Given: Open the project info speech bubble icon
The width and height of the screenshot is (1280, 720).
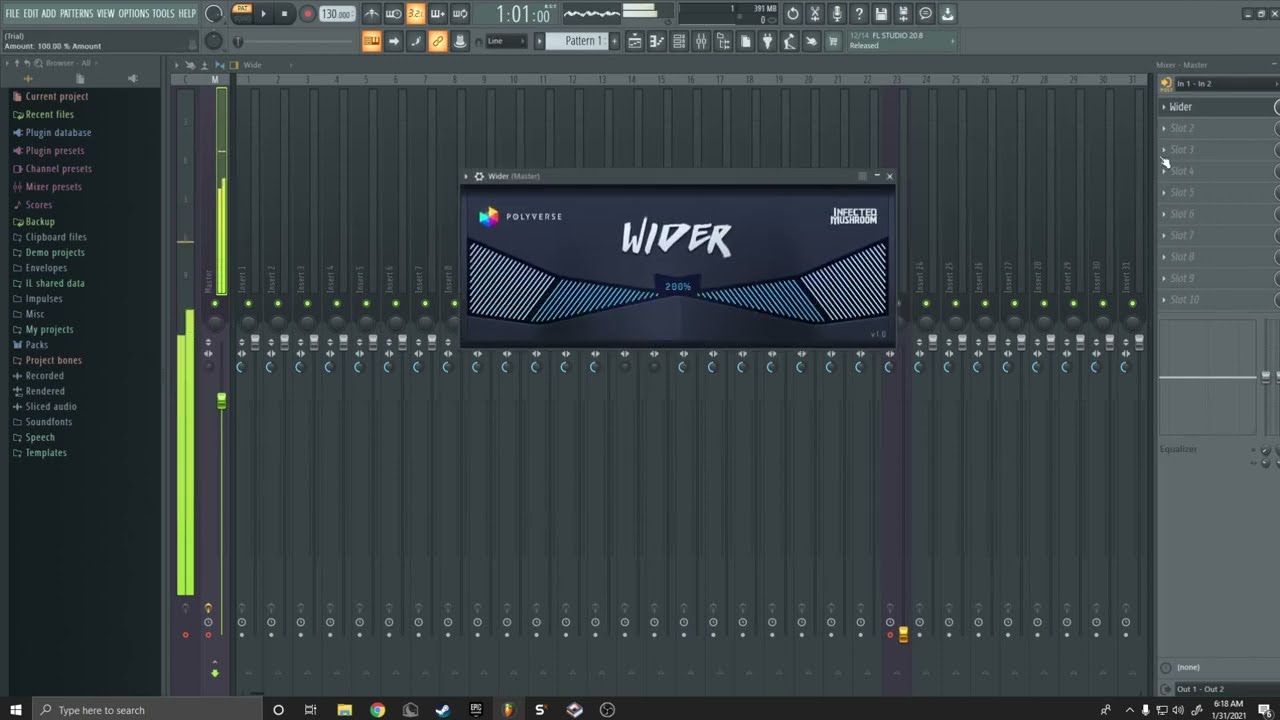Looking at the screenshot, I should click(925, 14).
